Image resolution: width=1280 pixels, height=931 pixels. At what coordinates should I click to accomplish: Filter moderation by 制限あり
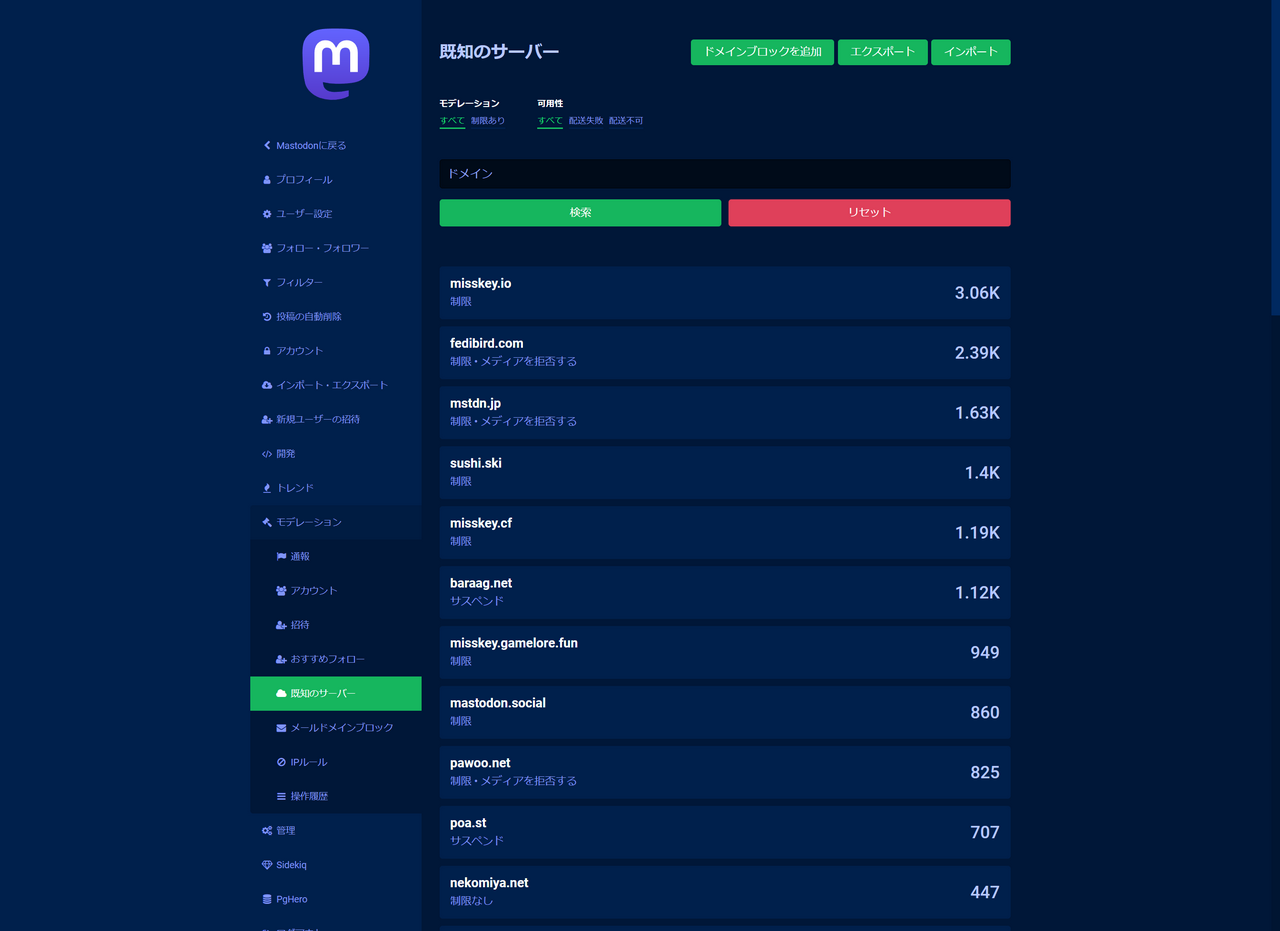click(x=488, y=121)
